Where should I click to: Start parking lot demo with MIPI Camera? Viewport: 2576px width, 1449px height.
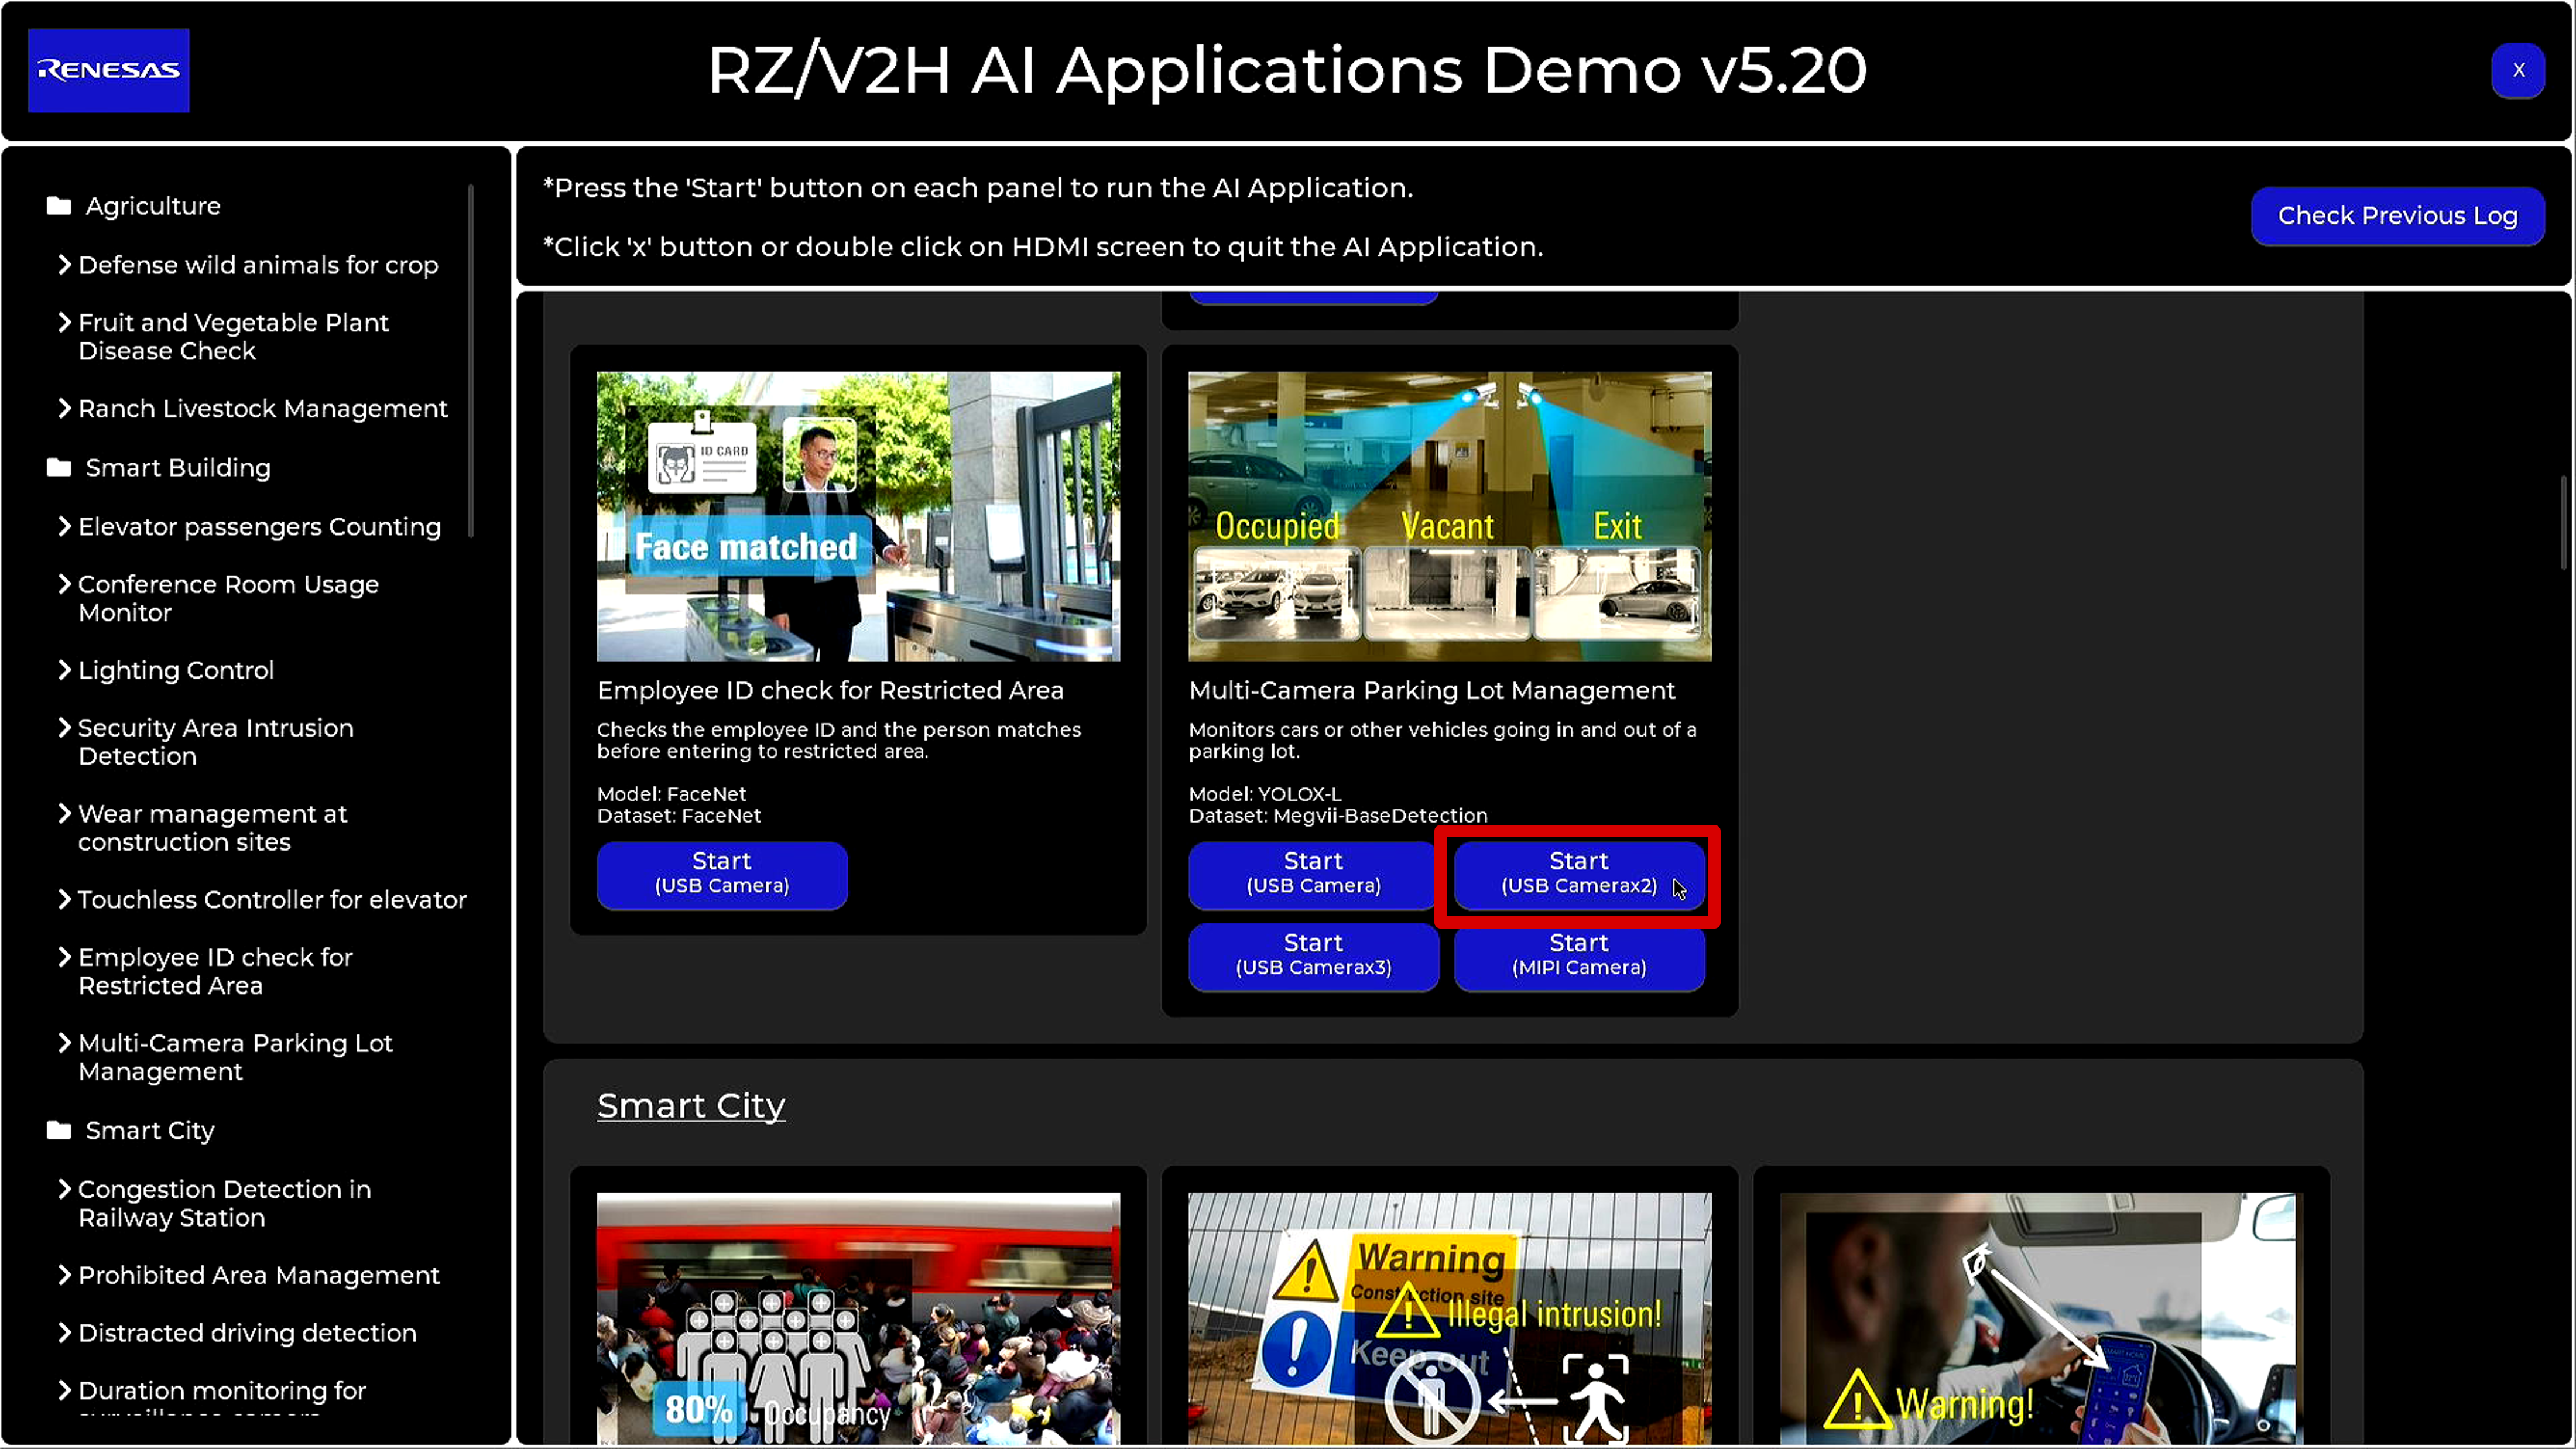[x=1578, y=956]
